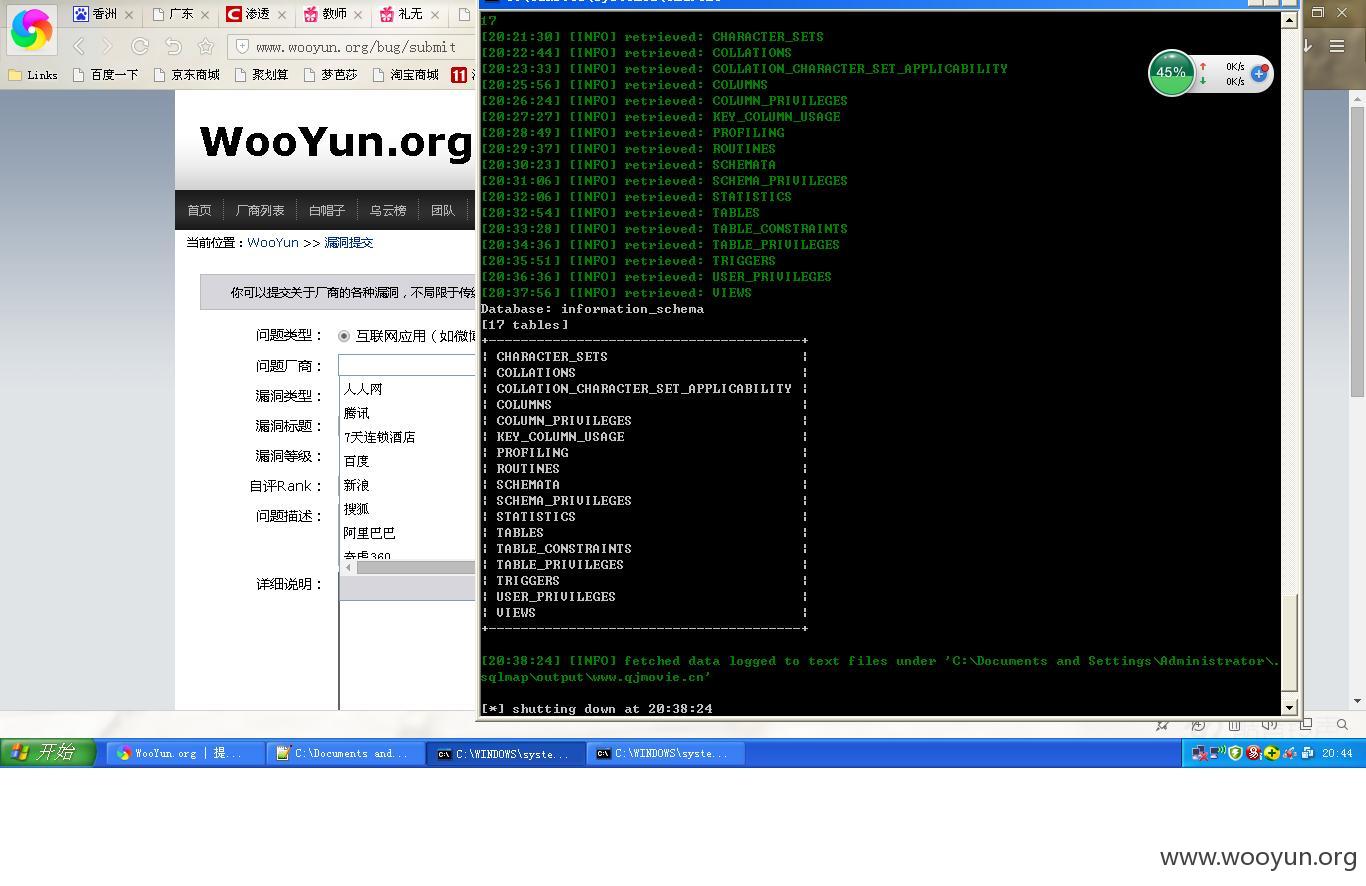This screenshot has width=1366, height=886.
Task: Click the tray icon left of the clock
Action: point(1307,753)
